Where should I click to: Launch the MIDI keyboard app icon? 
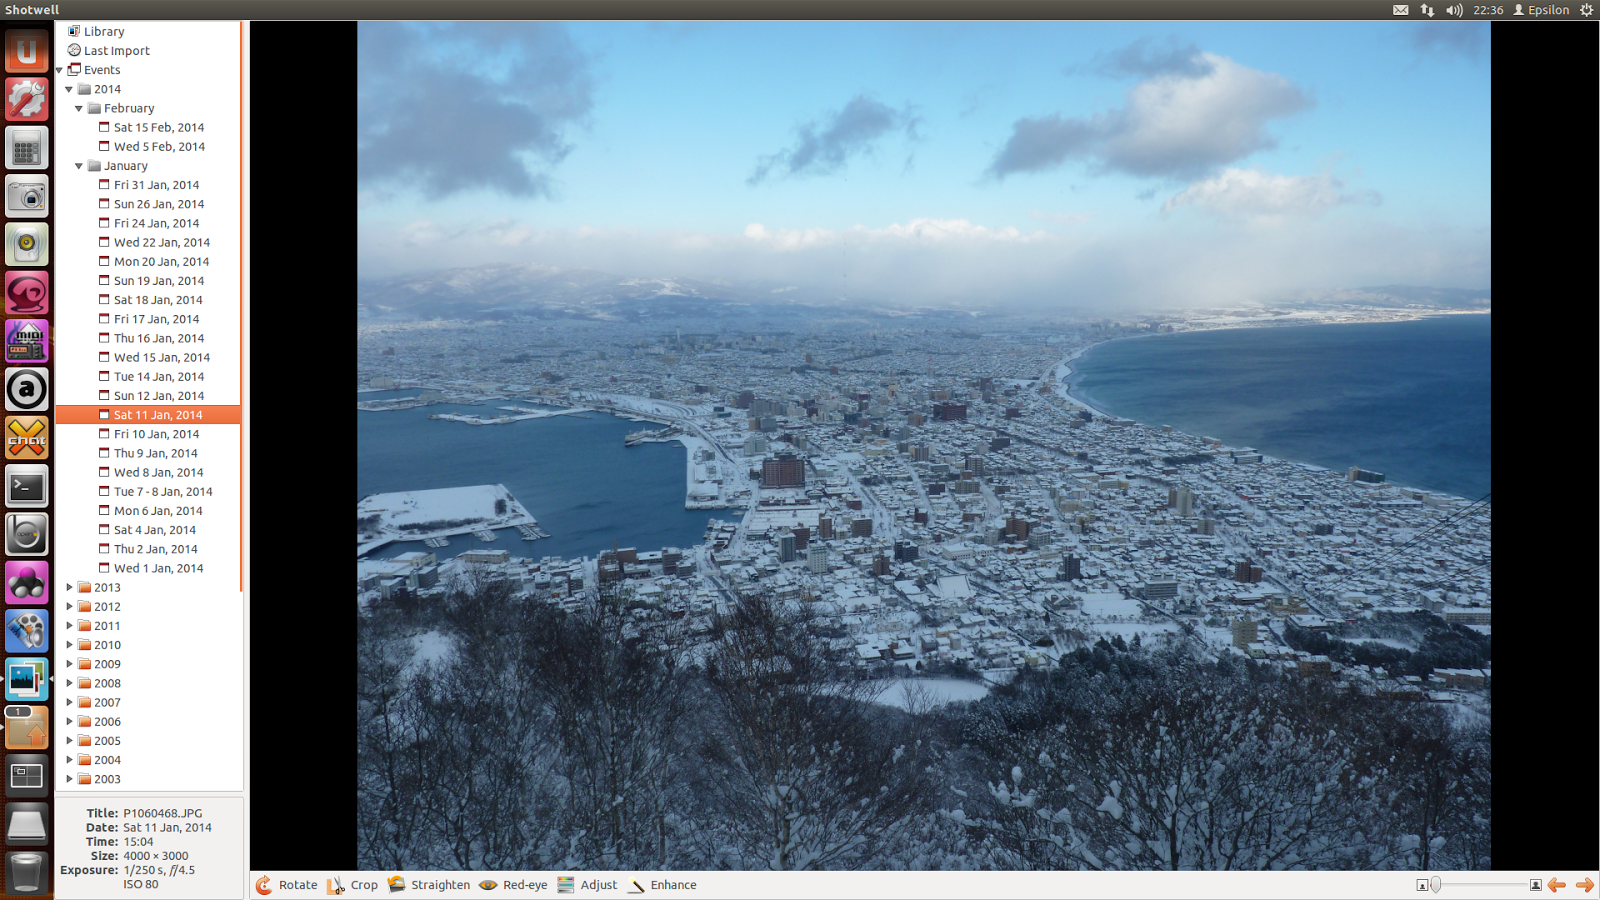27,341
